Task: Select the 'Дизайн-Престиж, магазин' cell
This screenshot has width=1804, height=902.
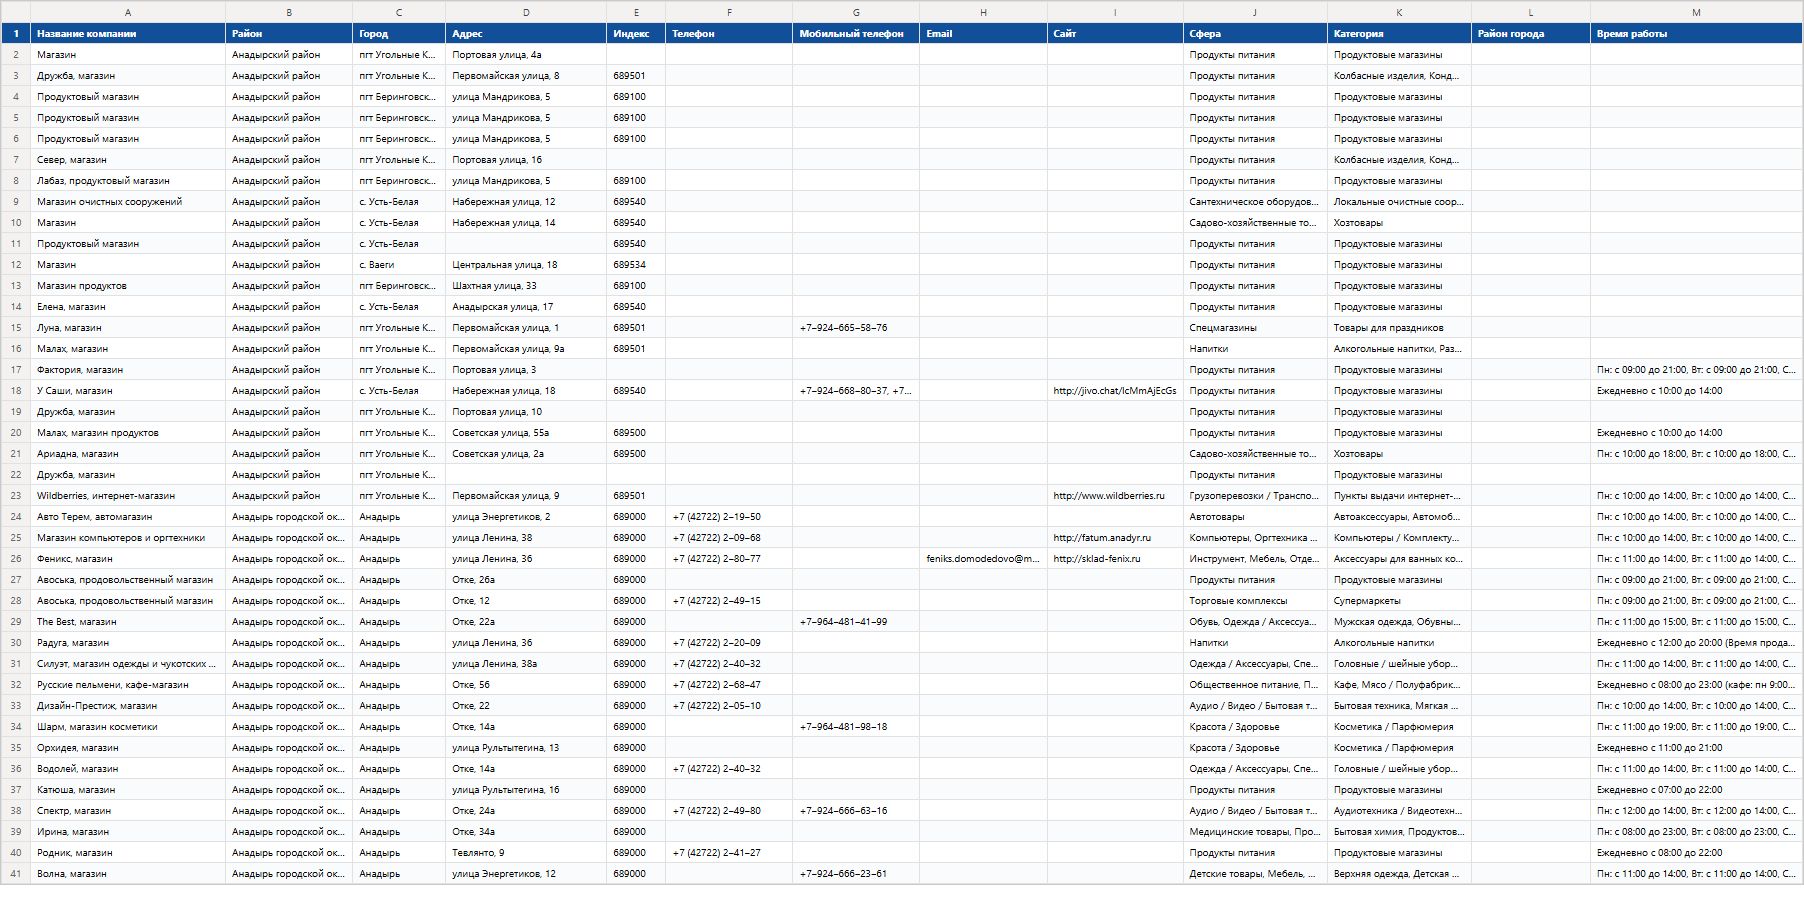Action: (128, 706)
